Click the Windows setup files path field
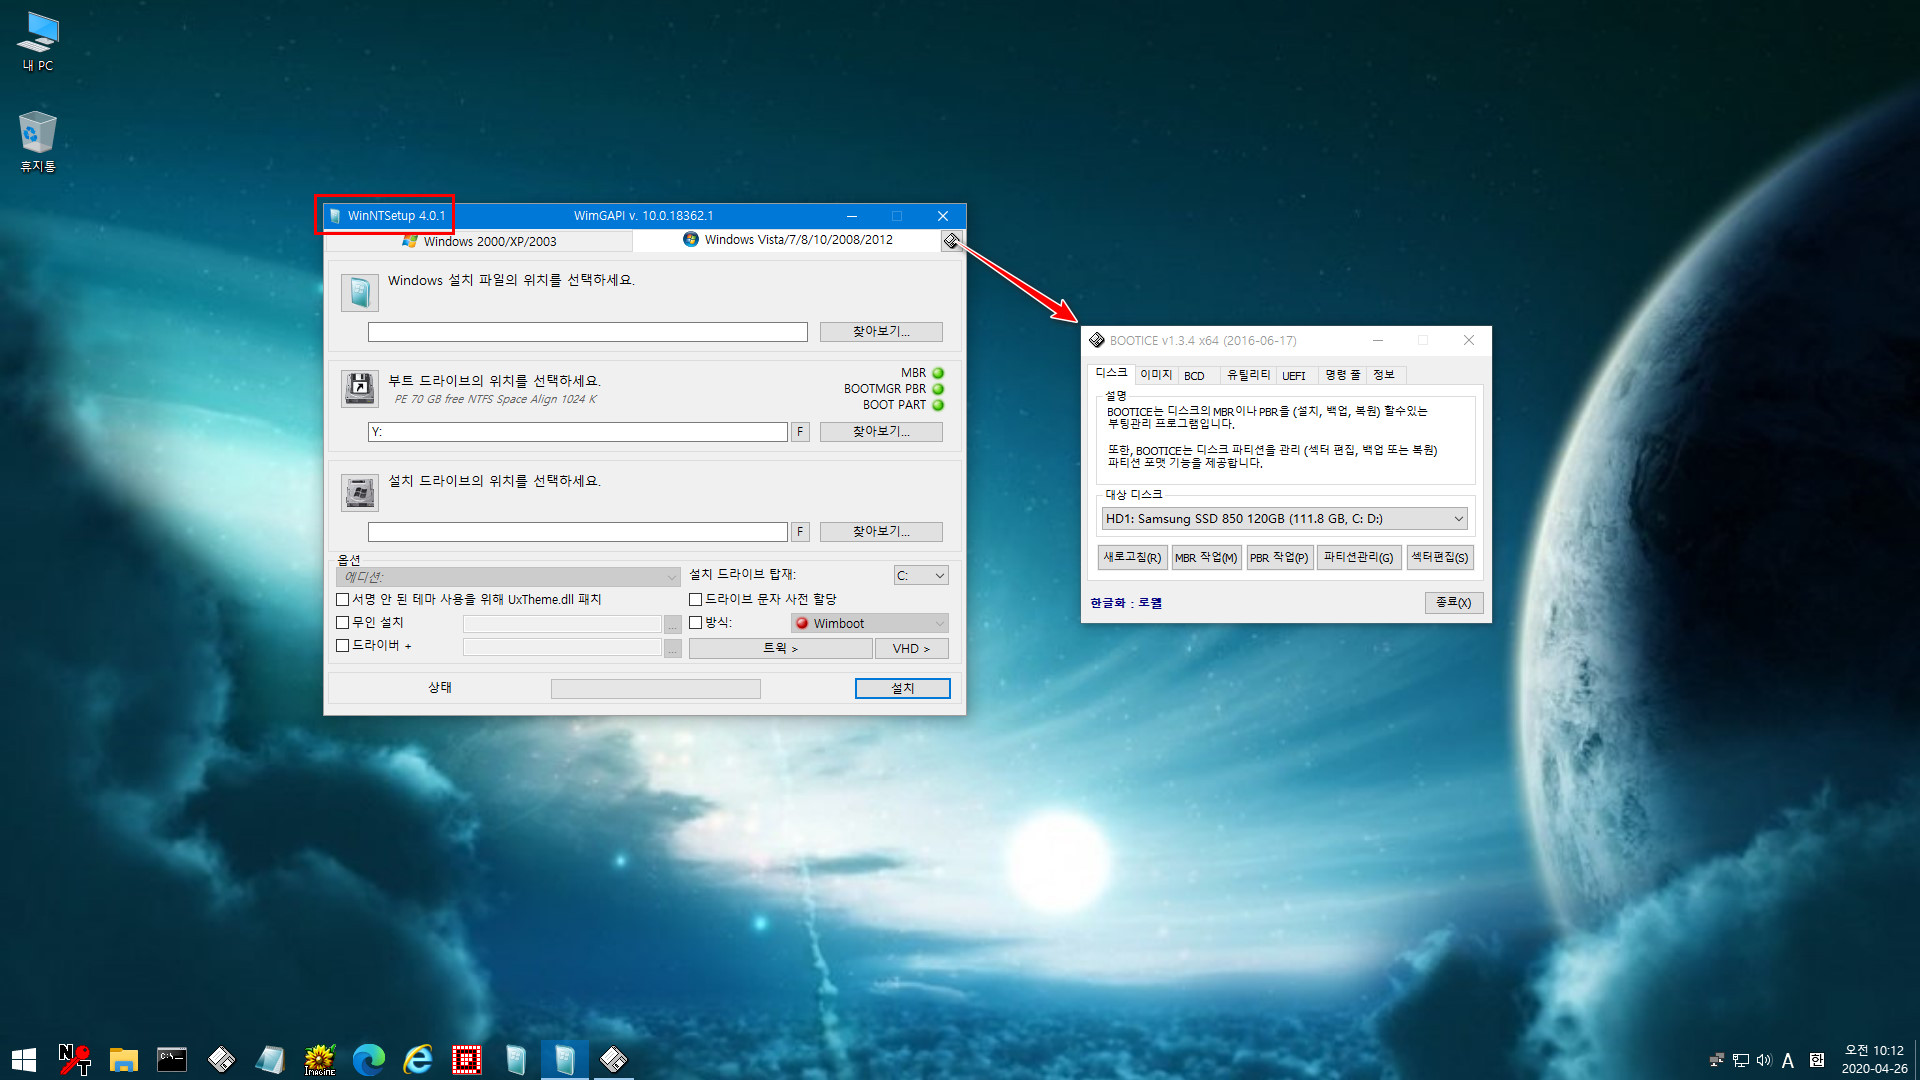The image size is (1920, 1080). (x=587, y=332)
